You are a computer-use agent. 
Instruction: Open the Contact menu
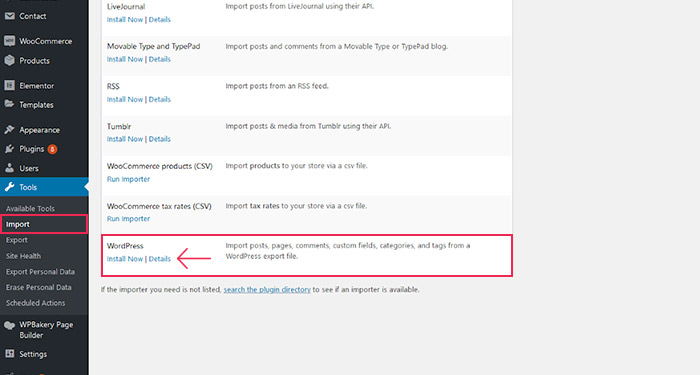point(33,16)
